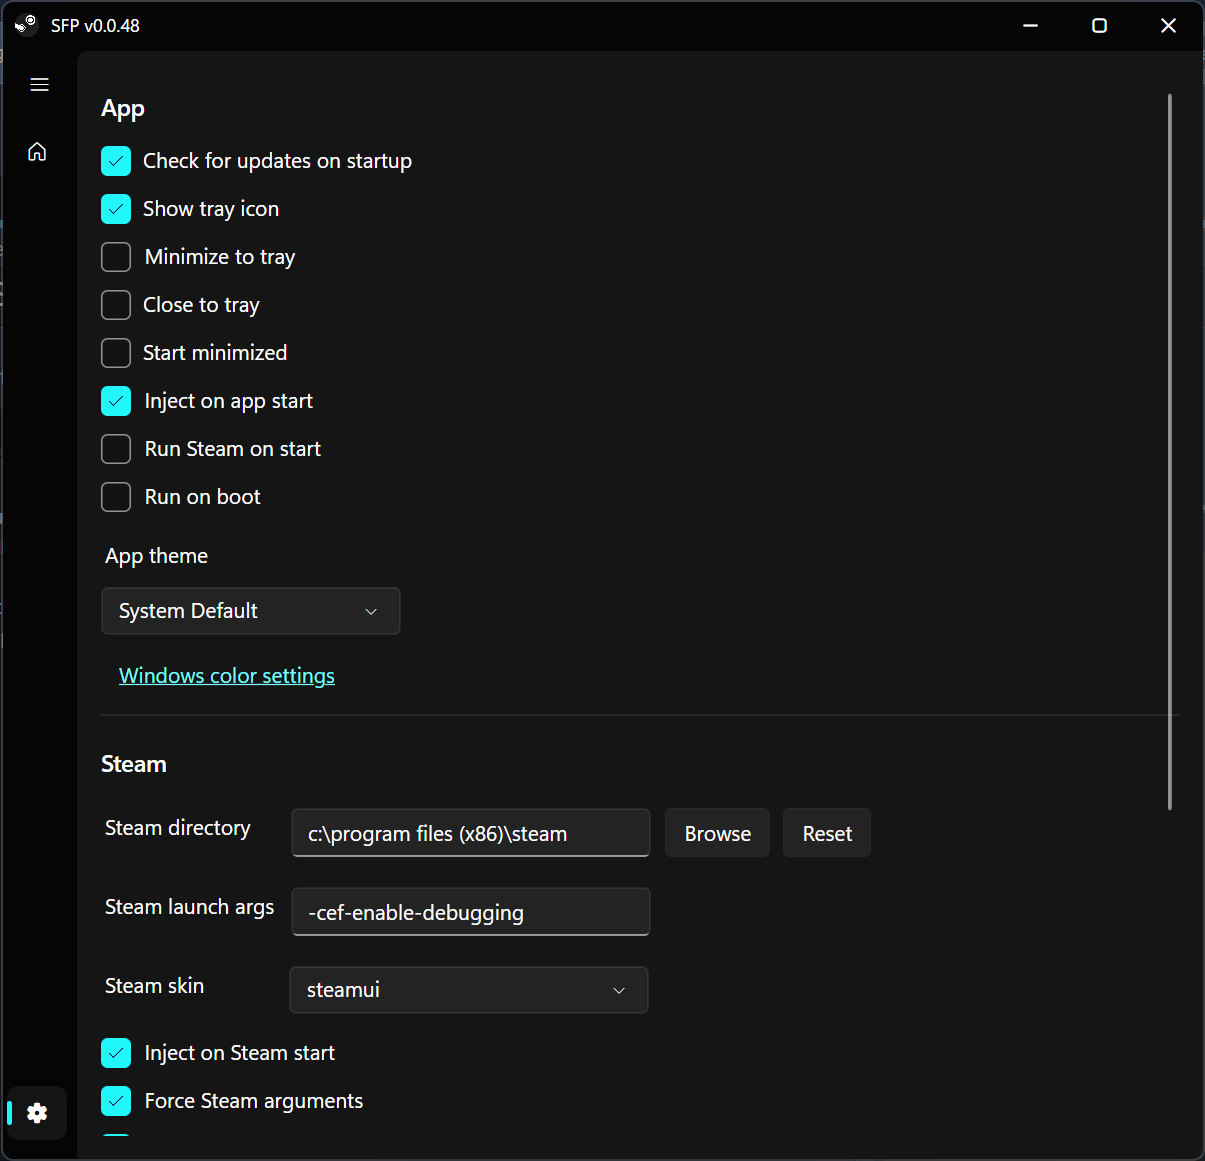Click the vertical settings scrollbar
Viewport: 1205px width, 1161px height.
(1169, 450)
